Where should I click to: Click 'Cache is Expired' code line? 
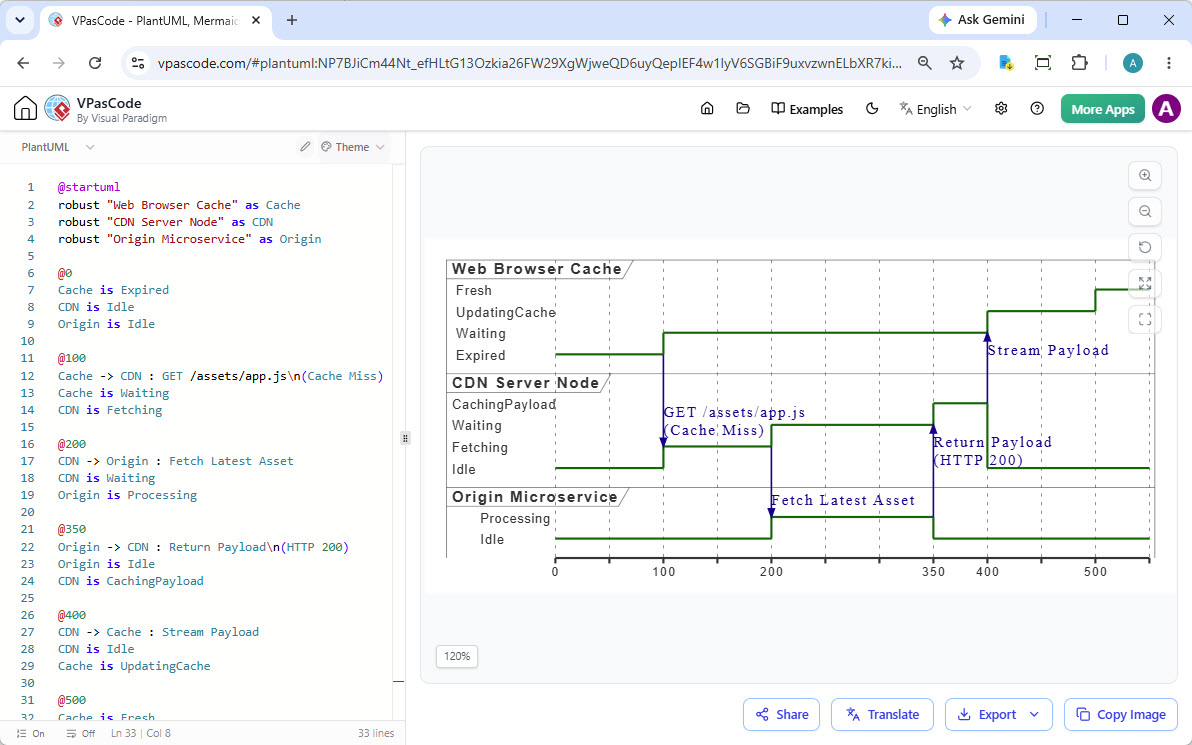(113, 290)
